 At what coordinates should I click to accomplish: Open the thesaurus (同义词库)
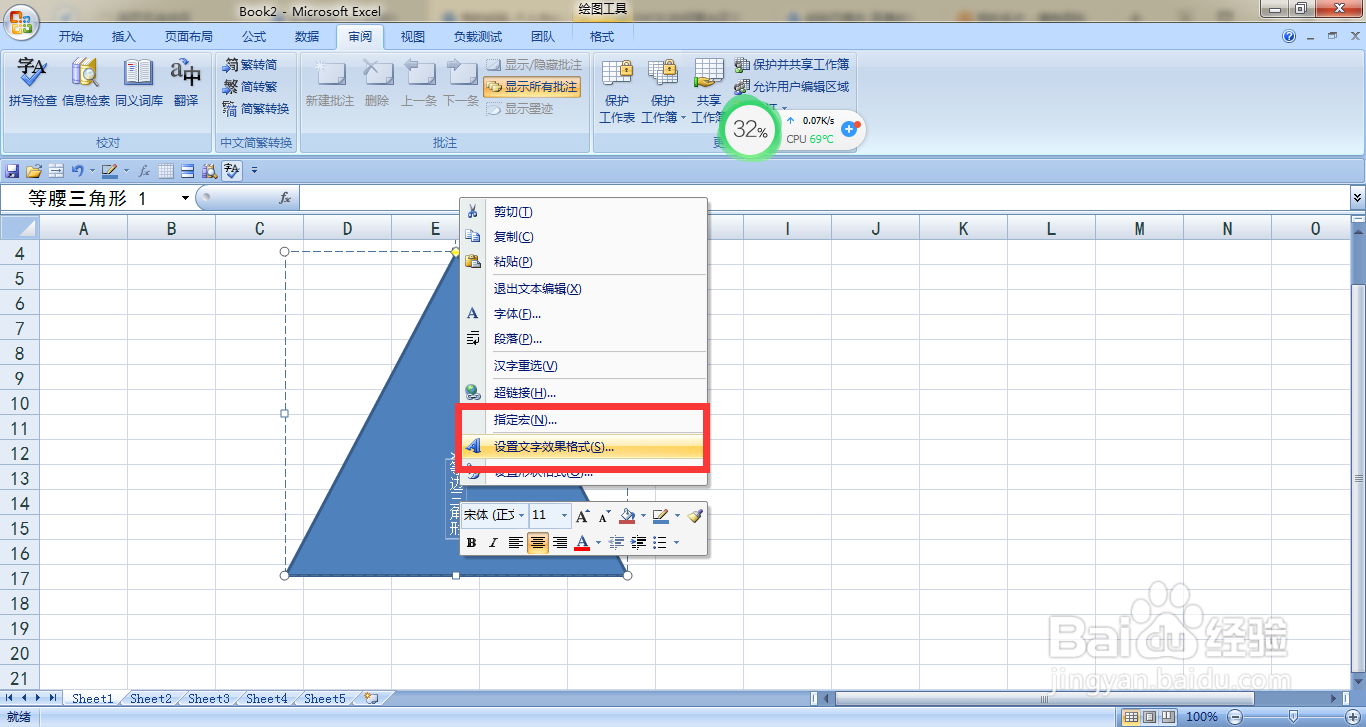click(x=139, y=83)
